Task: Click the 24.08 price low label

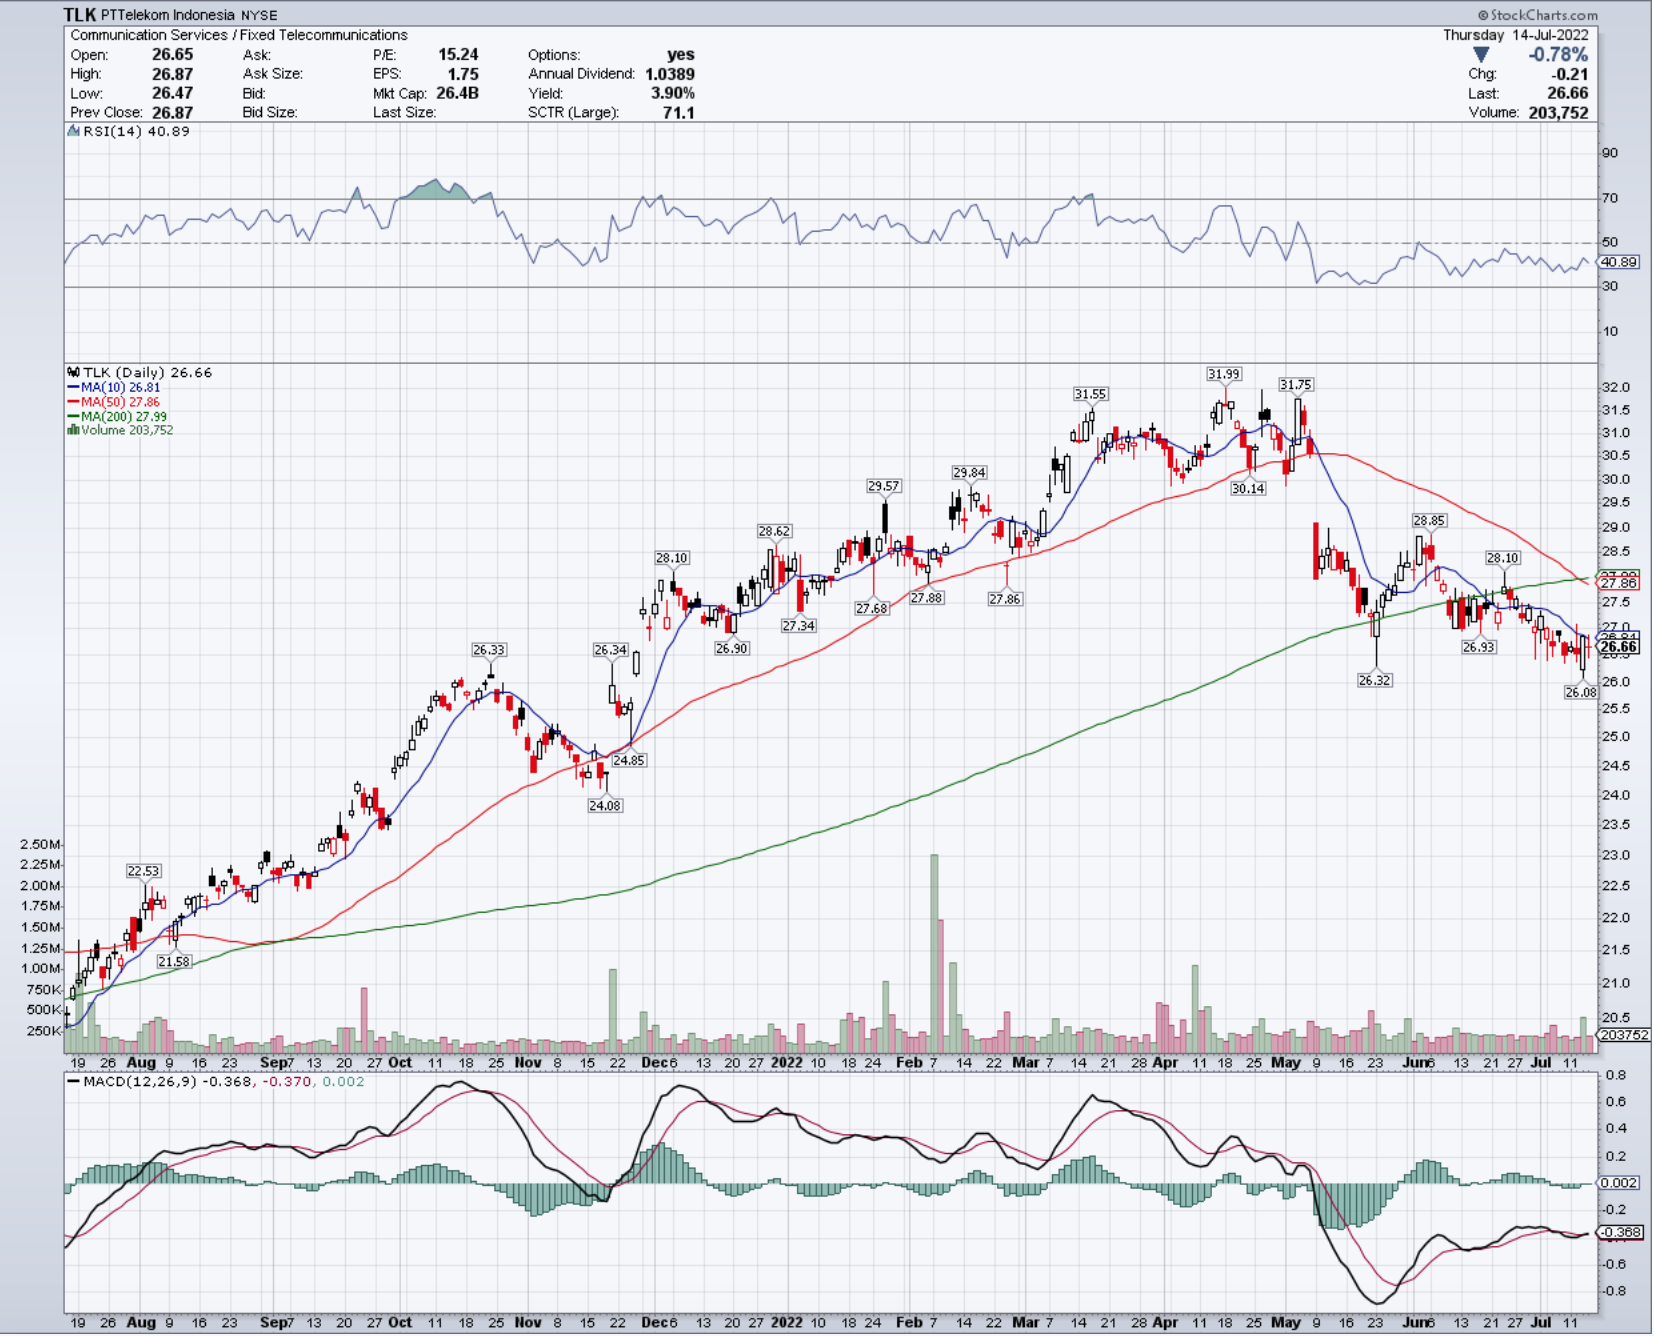Action: click(605, 805)
